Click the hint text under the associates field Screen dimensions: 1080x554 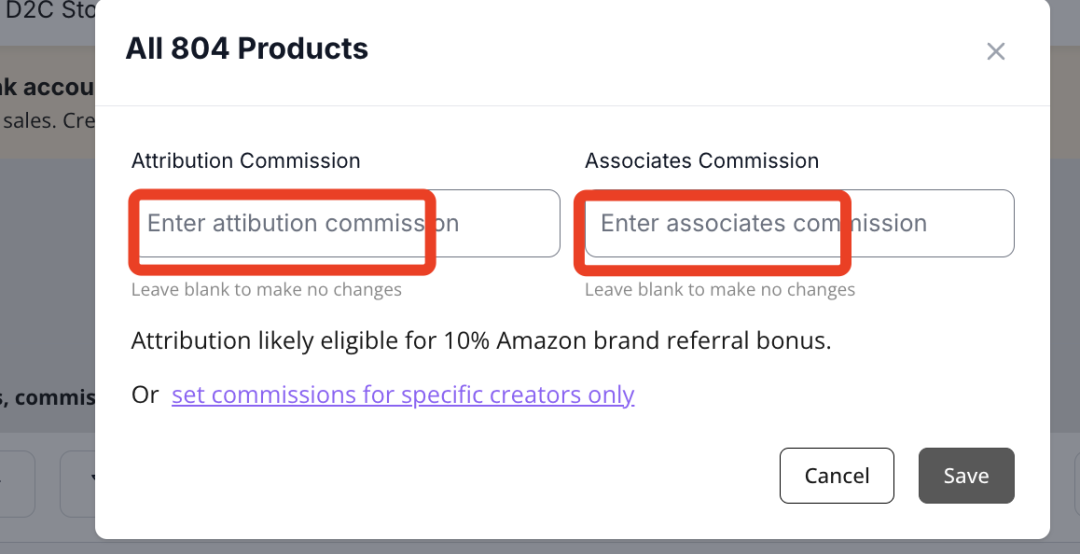coord(719,290)
